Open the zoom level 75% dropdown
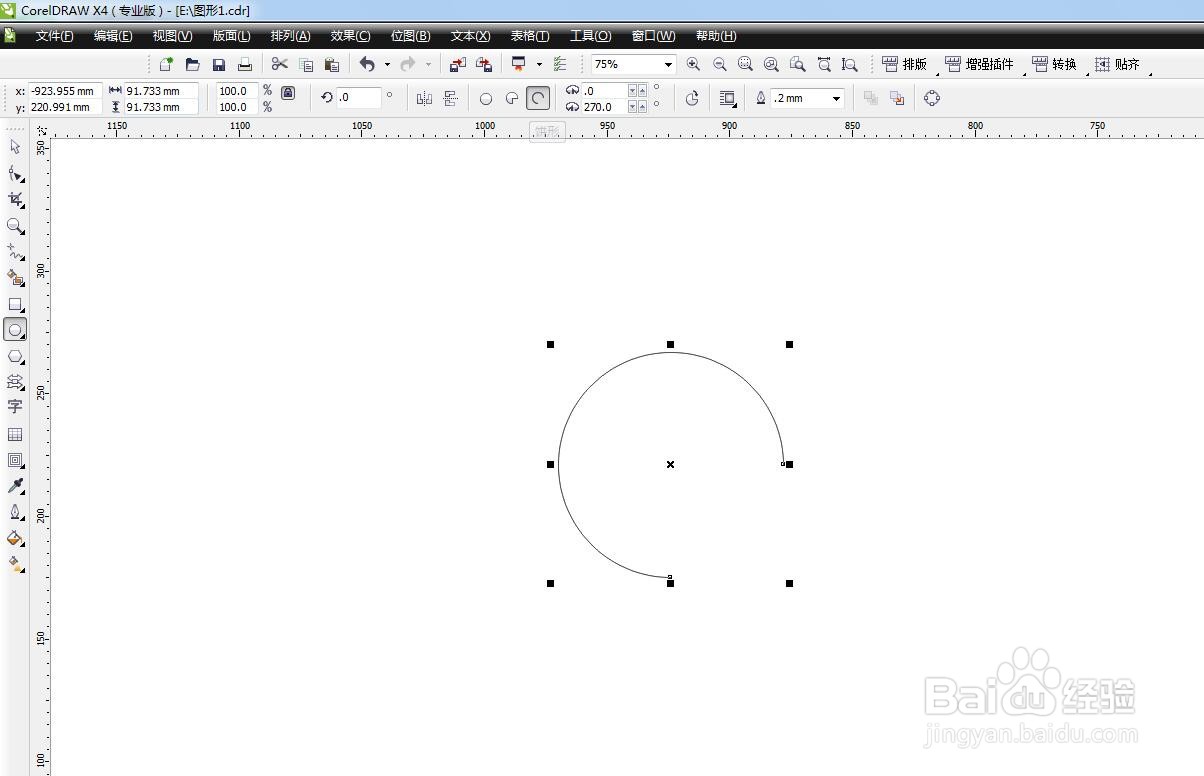Screen dimensions: 1204x776 pyautogui.click(x=668, y=64)
